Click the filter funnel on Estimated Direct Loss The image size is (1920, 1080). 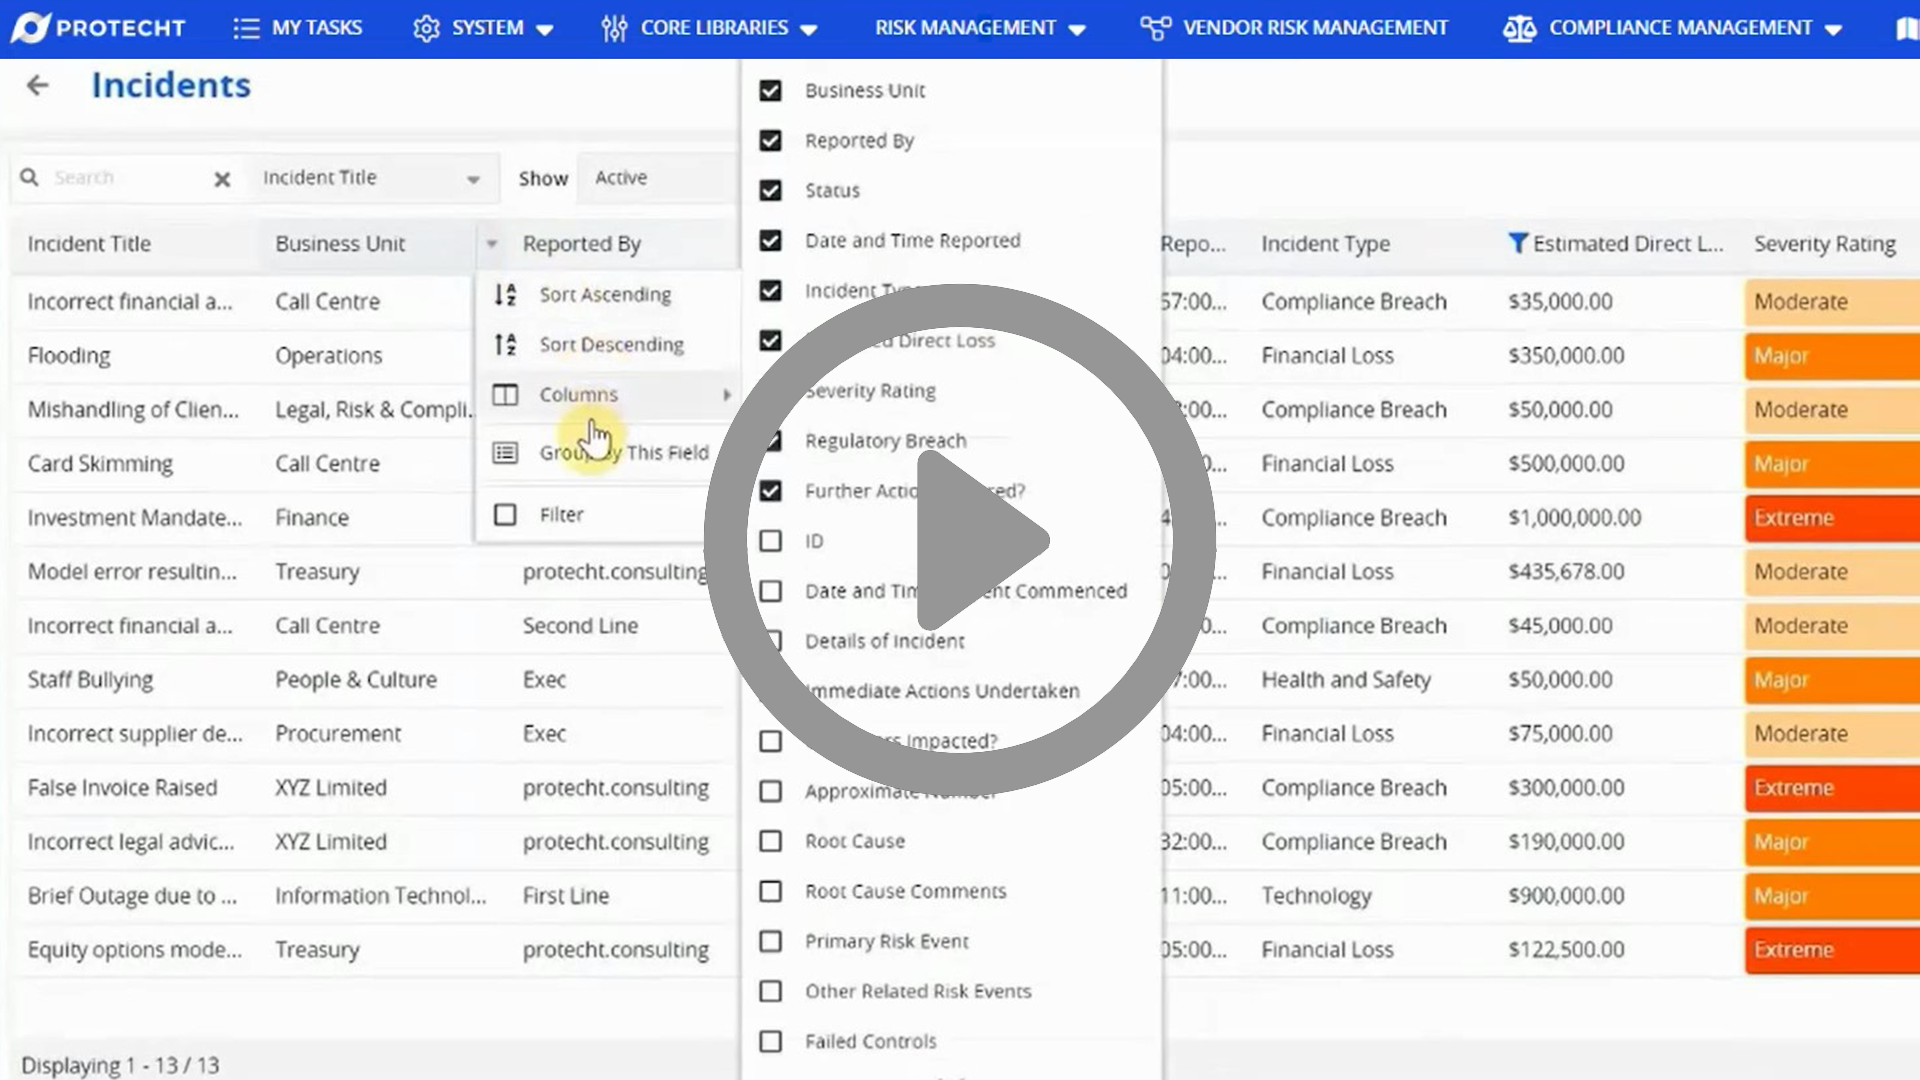point(1517,243)
